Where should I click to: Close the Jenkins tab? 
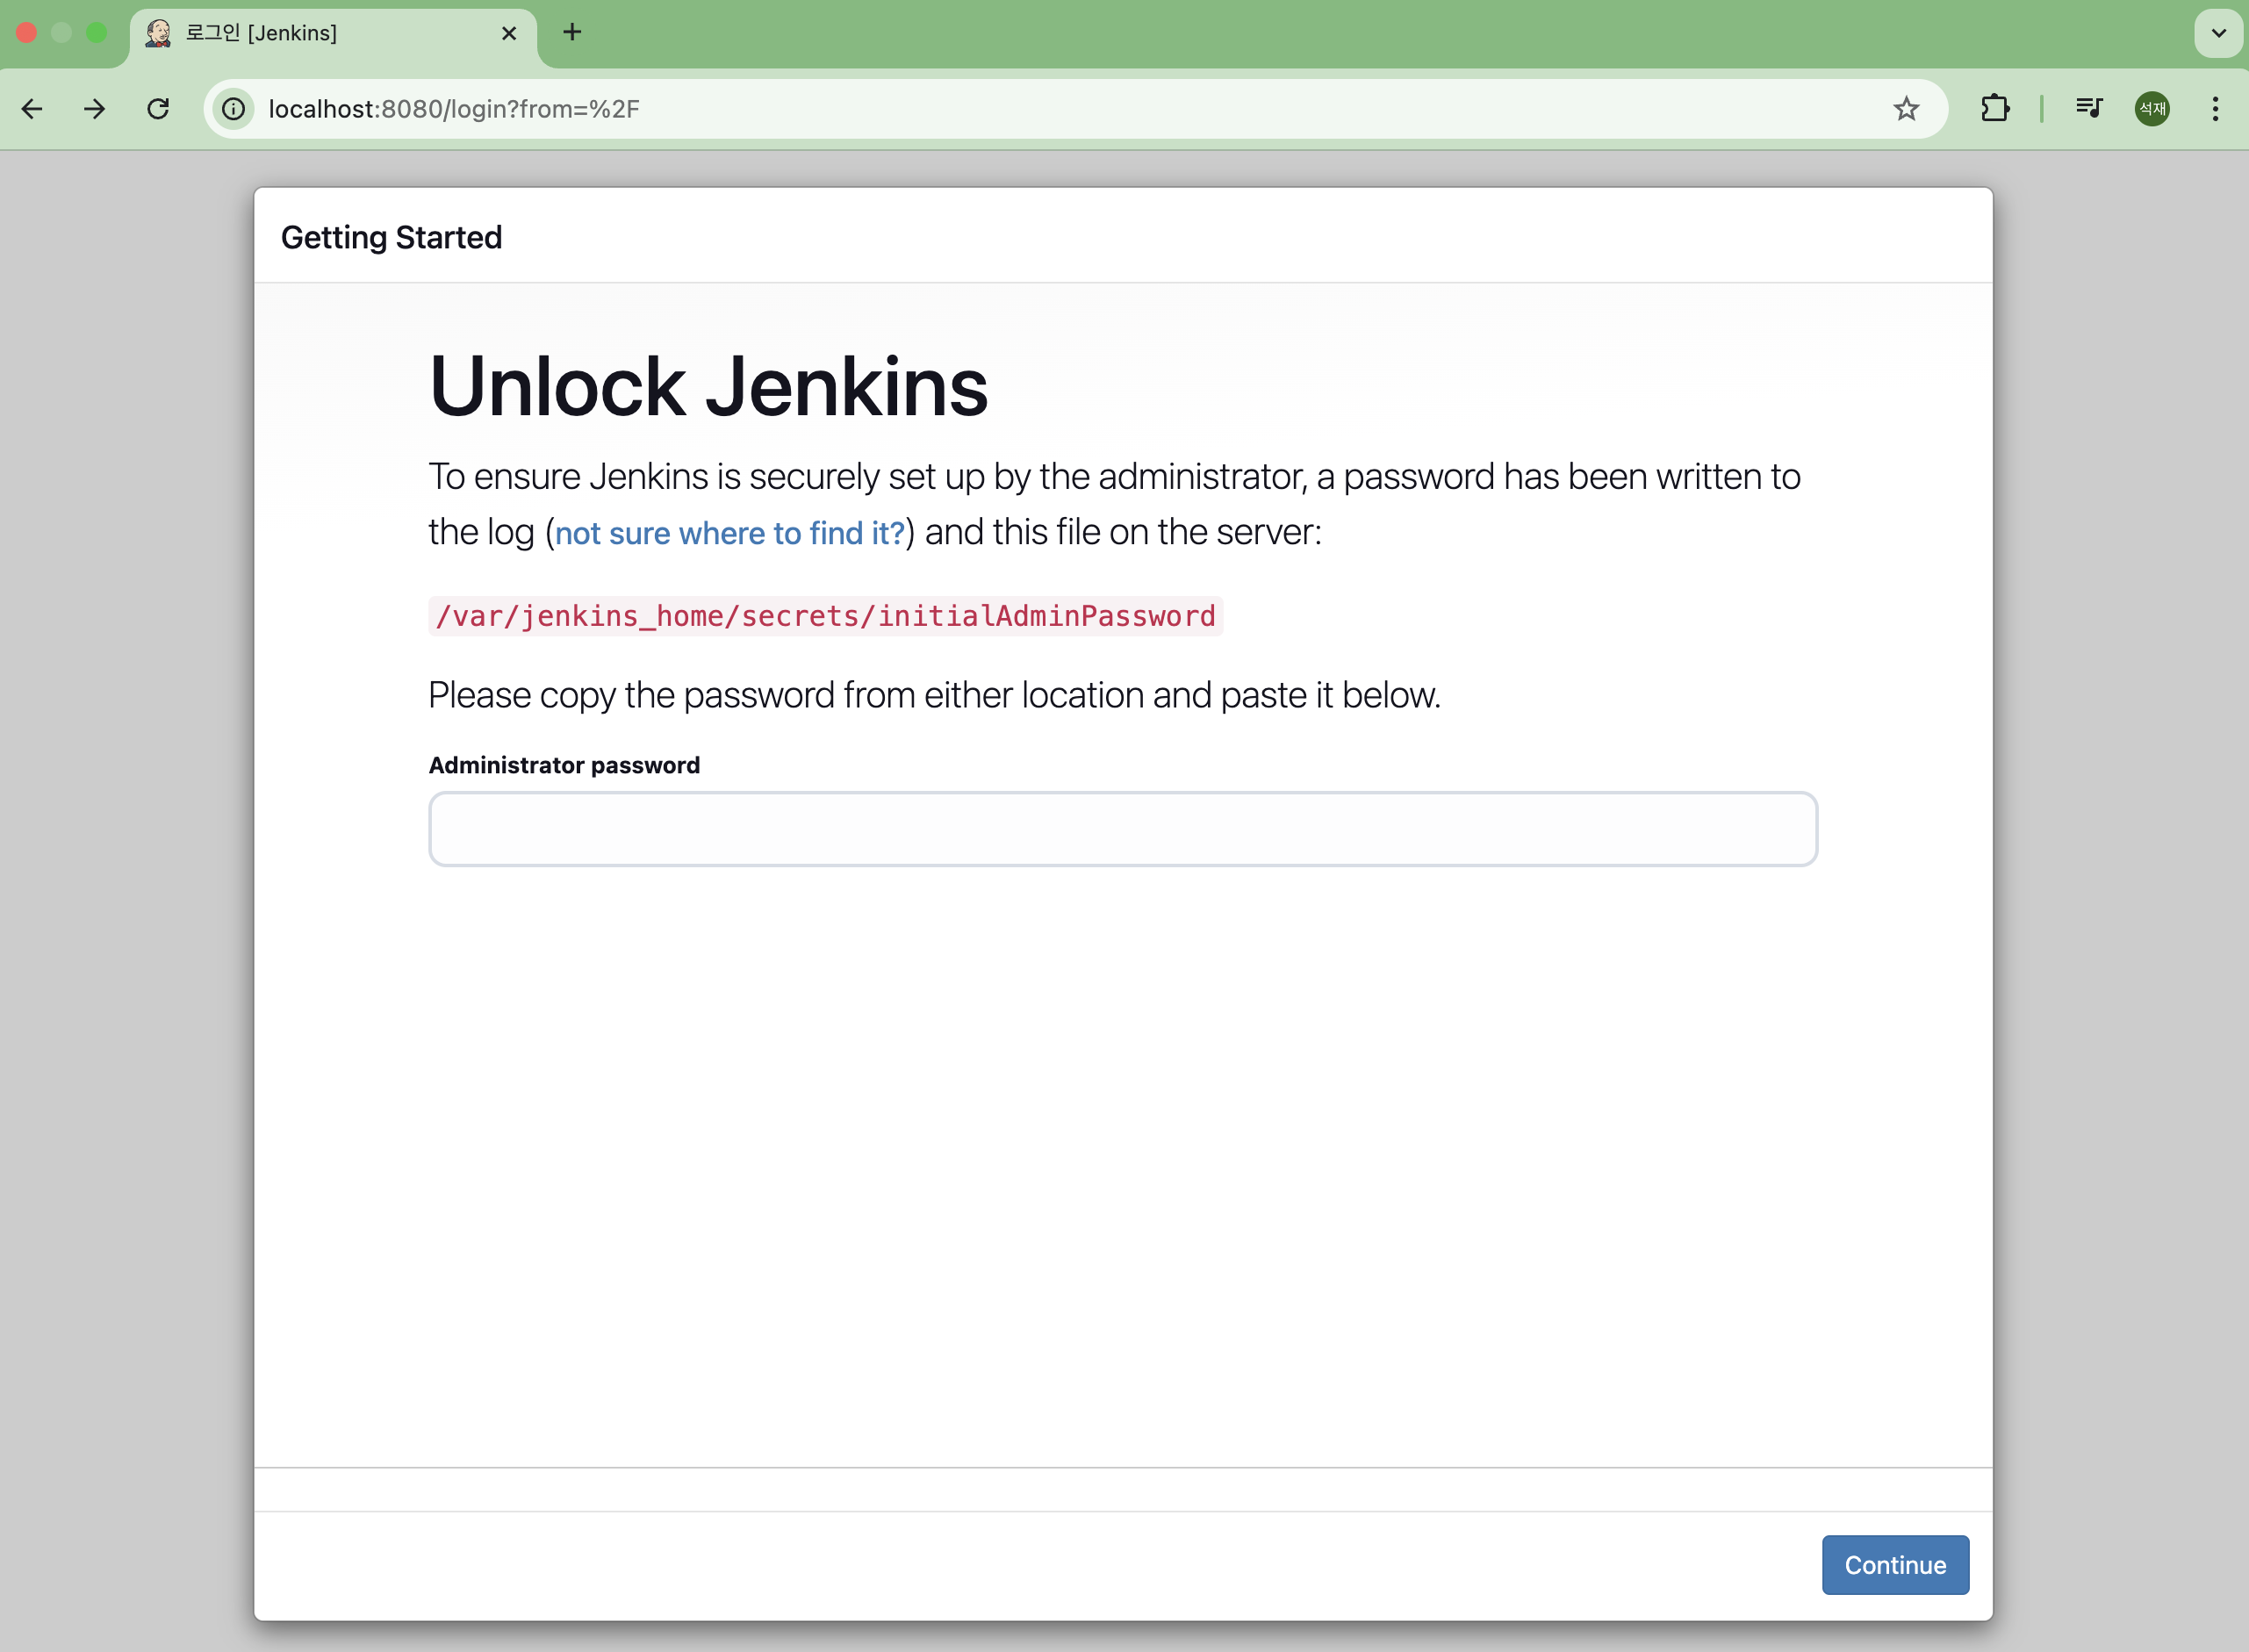pyautogui.click(x=509, y=33)
